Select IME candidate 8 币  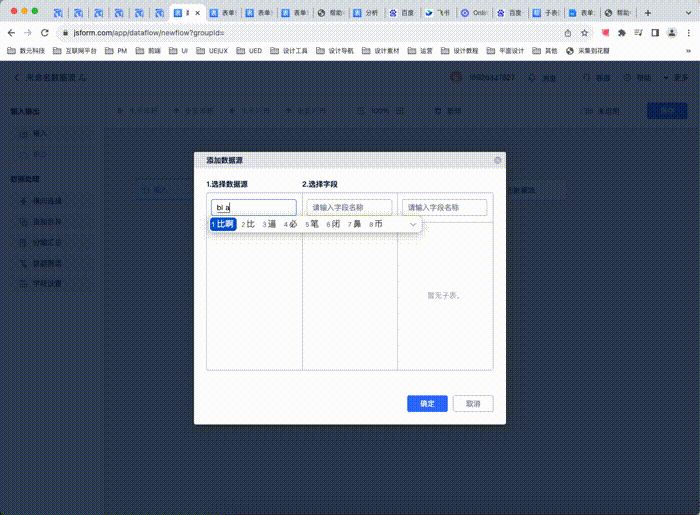tap(376, 225)
